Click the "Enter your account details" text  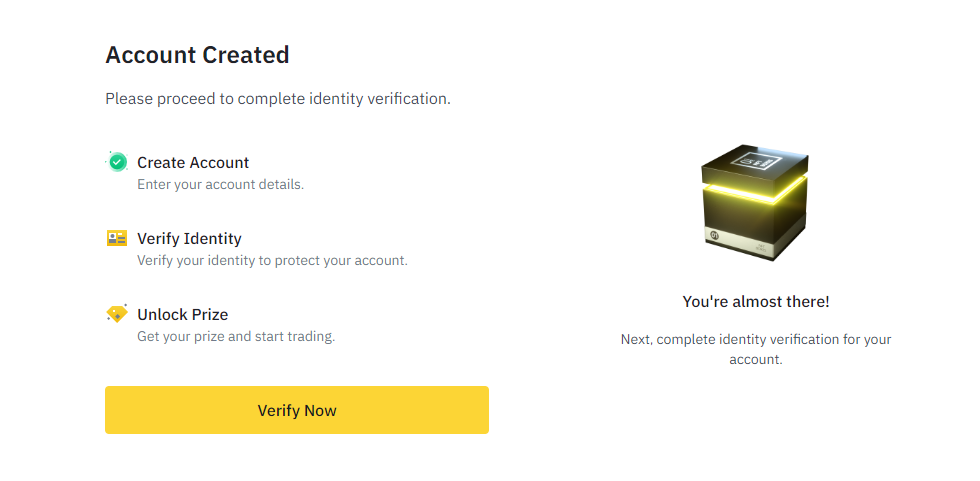[221, 185]
